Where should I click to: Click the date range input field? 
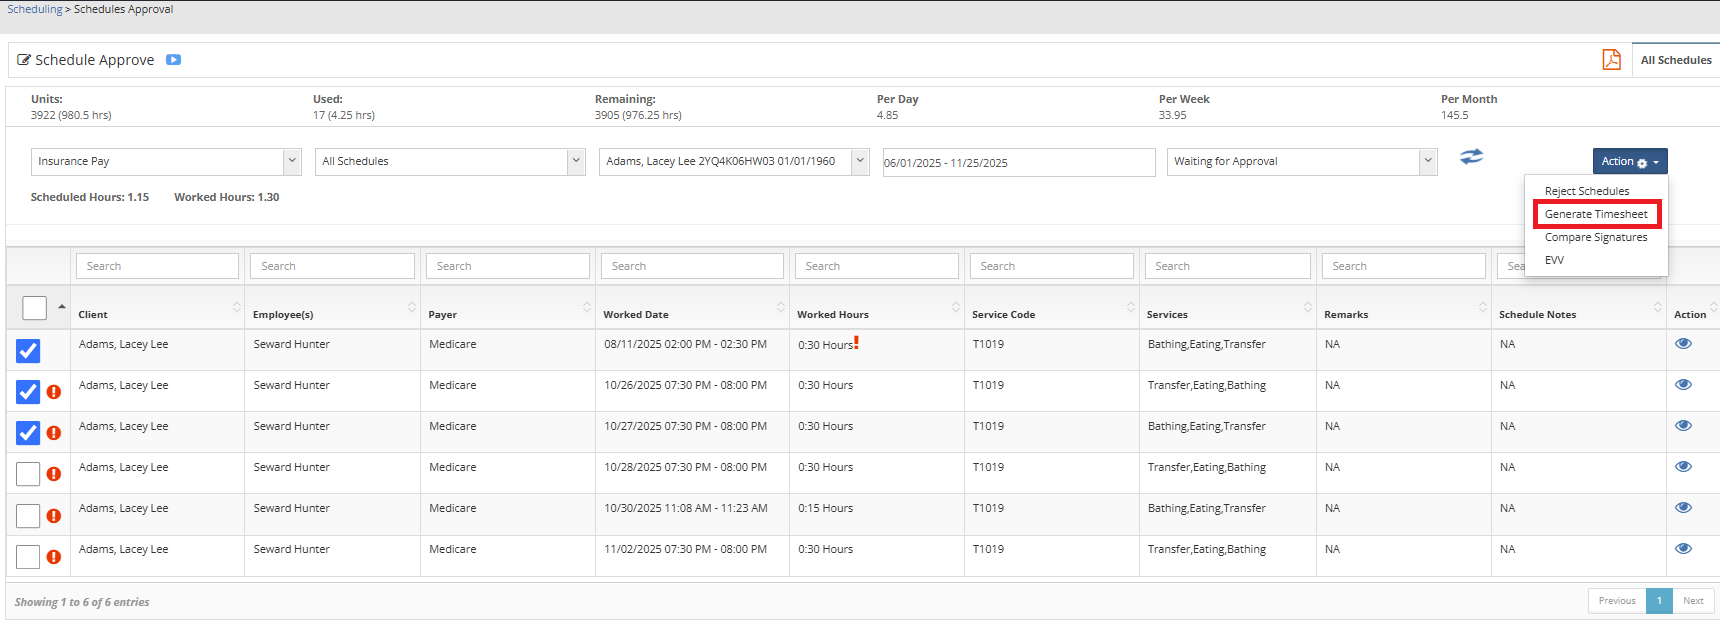click(1018, 163)
